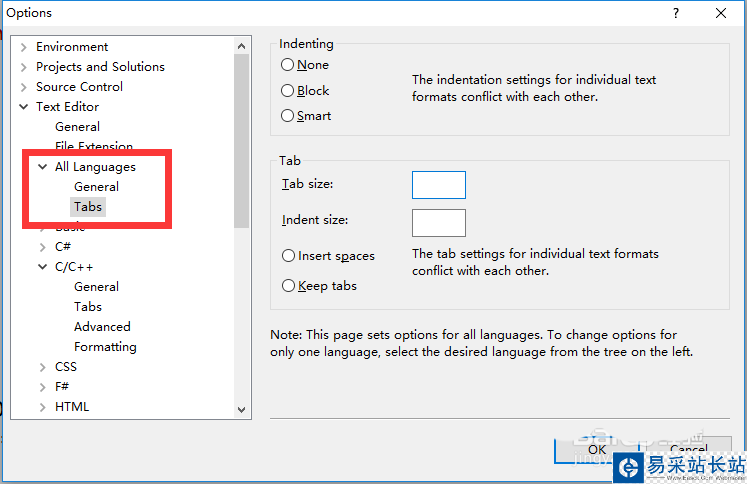This screenshot has height=484, width=747.
Task: Choose Smart indenting radio button
Action: (288, 116)
